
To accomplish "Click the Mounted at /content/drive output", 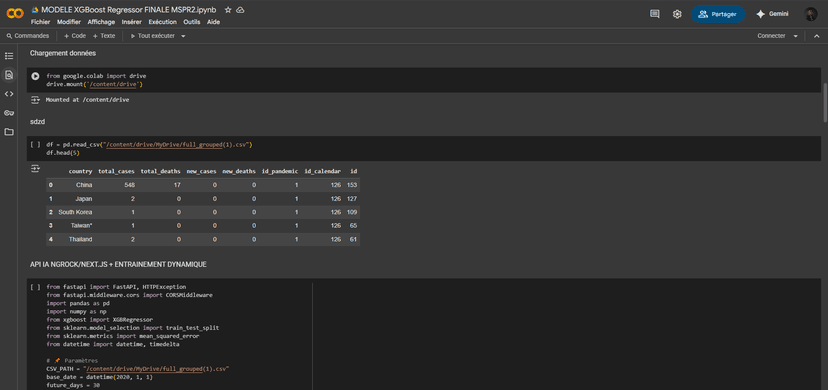I will 87,99.
